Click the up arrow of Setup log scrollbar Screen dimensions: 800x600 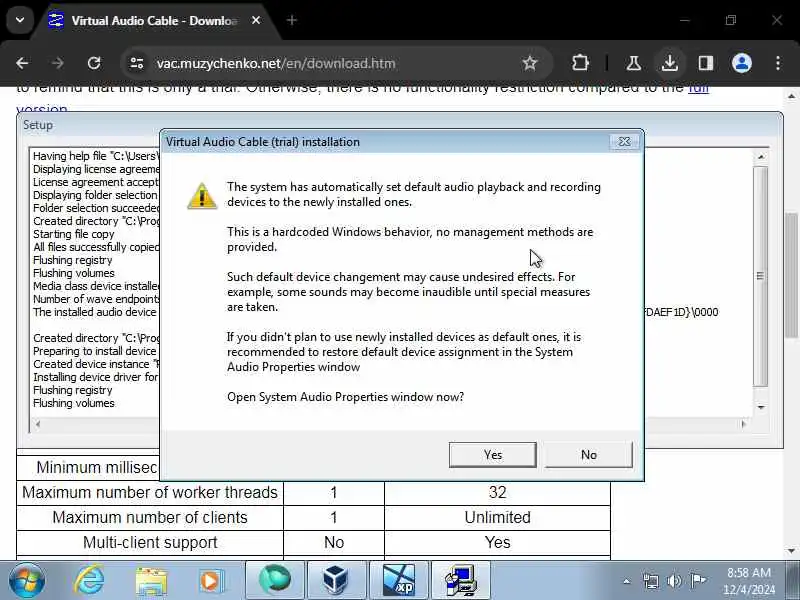(x=761, y=157)
